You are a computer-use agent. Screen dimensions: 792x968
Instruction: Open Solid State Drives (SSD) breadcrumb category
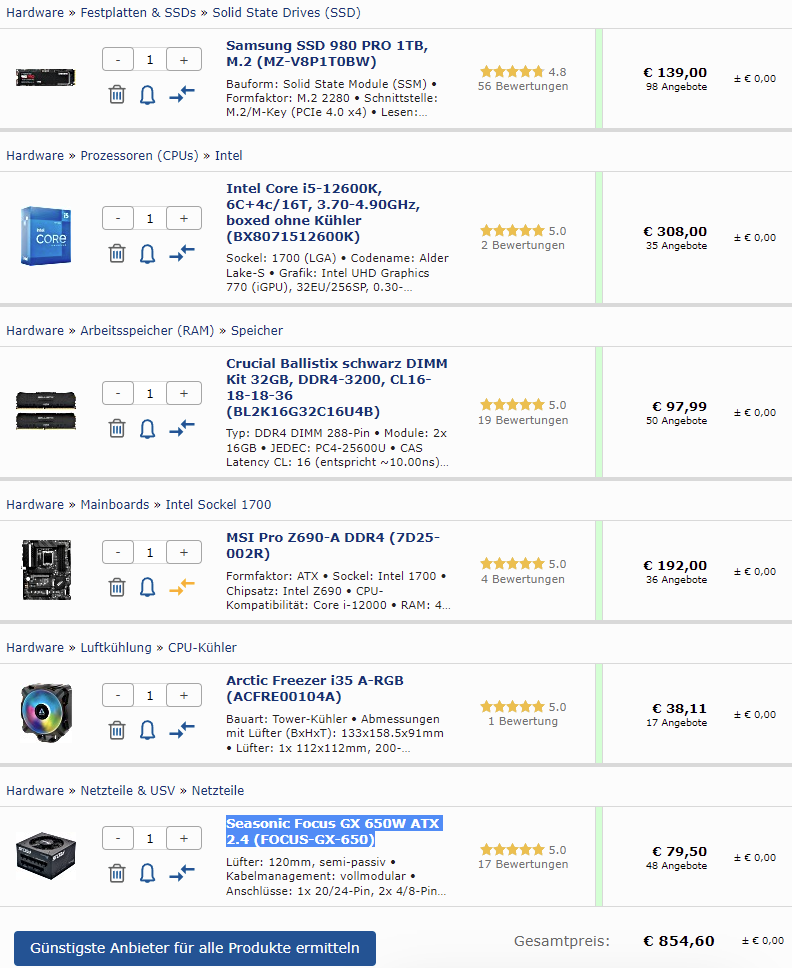pos(286,12)
